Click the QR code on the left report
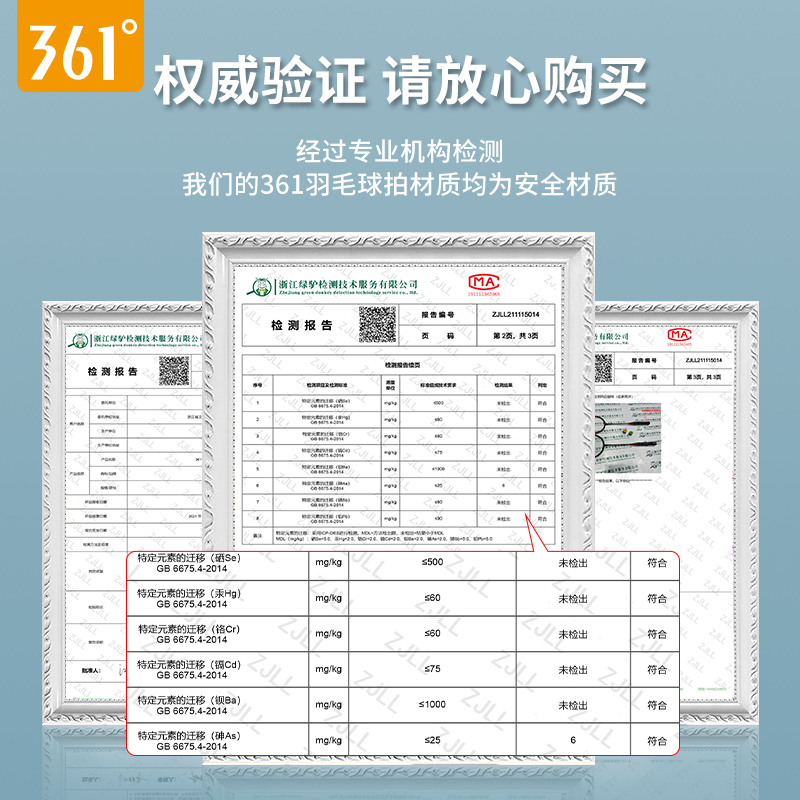 tap(174, 371)
